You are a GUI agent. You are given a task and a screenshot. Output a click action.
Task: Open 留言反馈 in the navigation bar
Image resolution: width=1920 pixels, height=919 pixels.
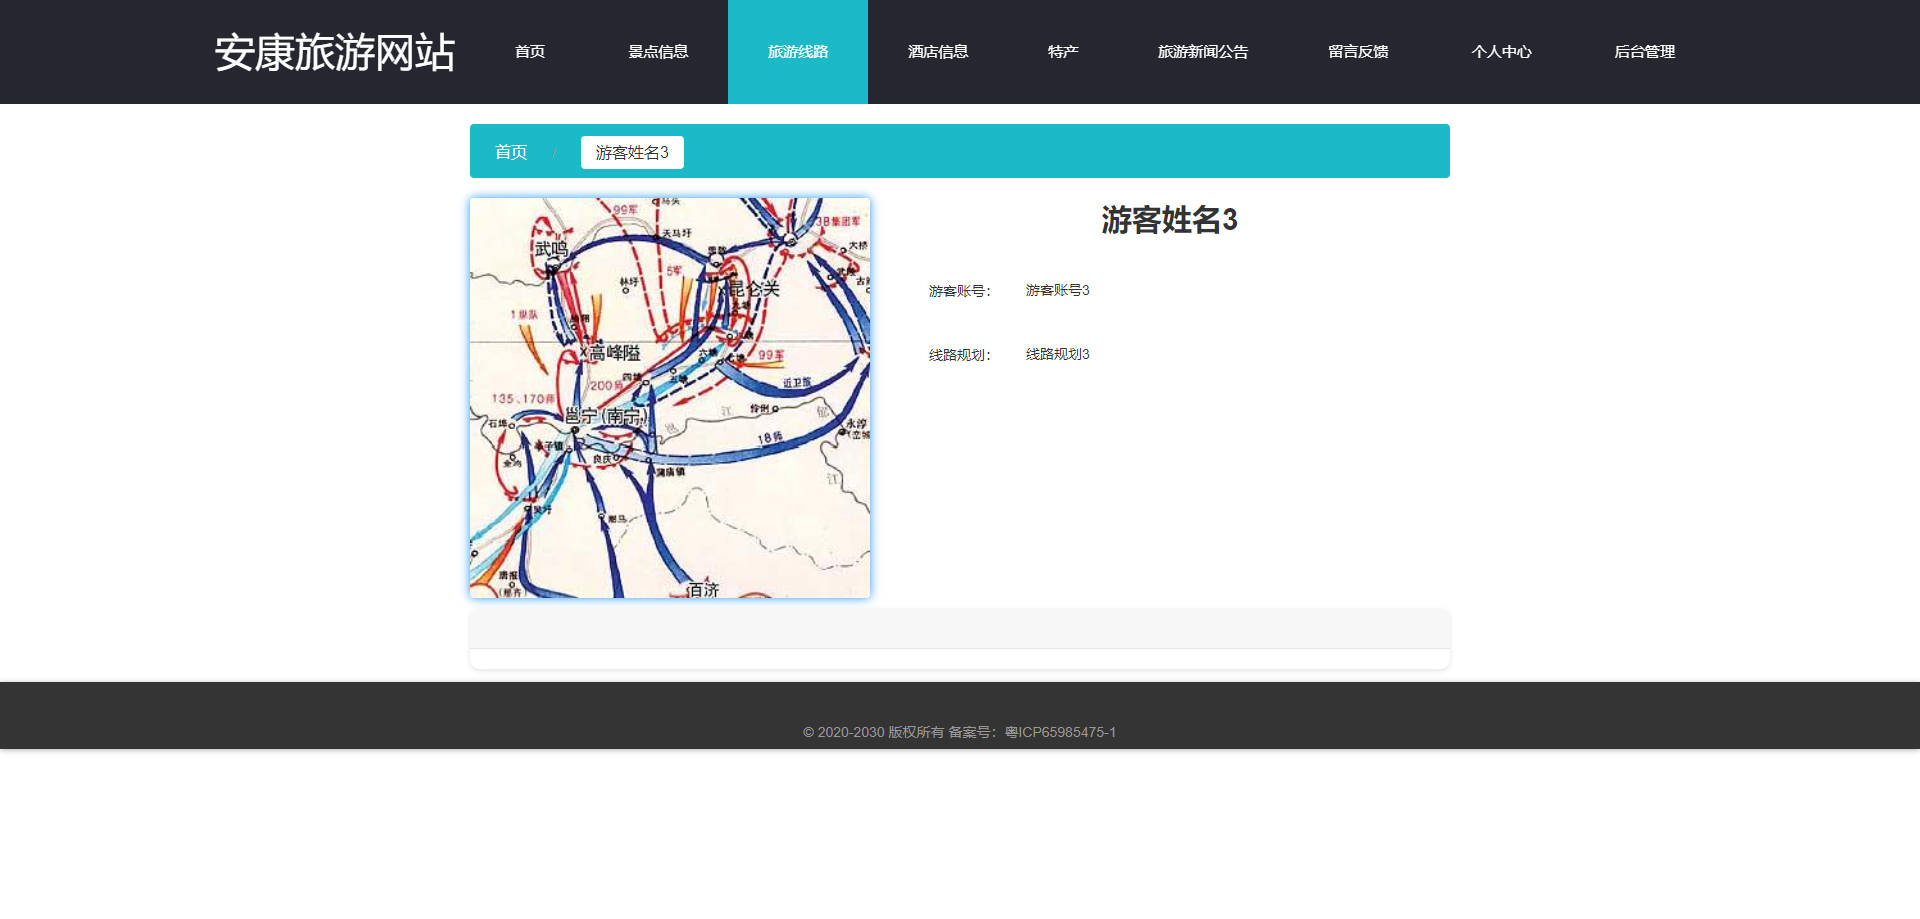1358,52
